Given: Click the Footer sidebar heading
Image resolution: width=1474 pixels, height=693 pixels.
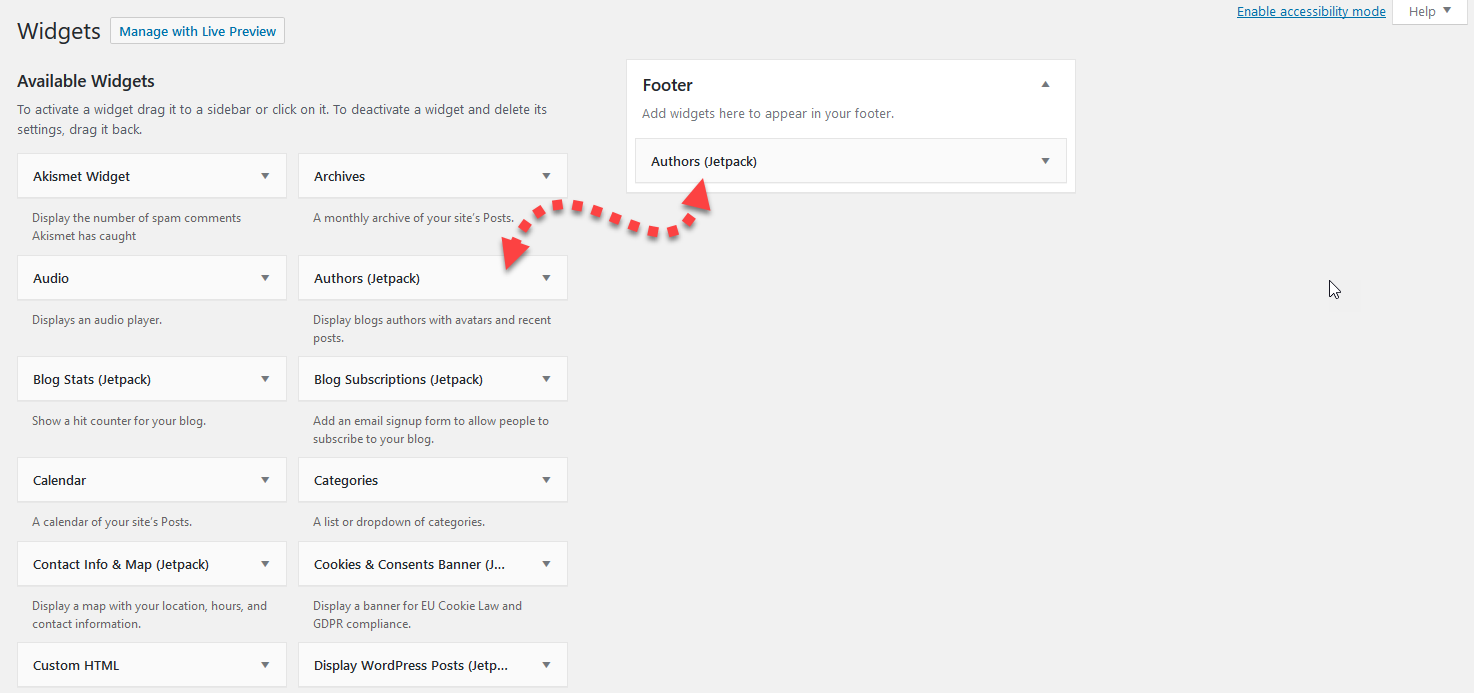Looking at the screenshot, I should coord(668,85).
